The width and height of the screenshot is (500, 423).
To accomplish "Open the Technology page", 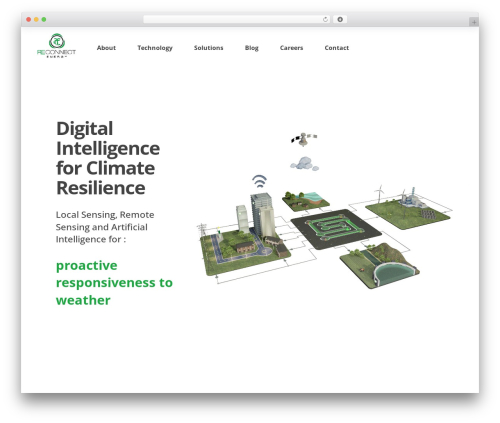I will [155, 48].
